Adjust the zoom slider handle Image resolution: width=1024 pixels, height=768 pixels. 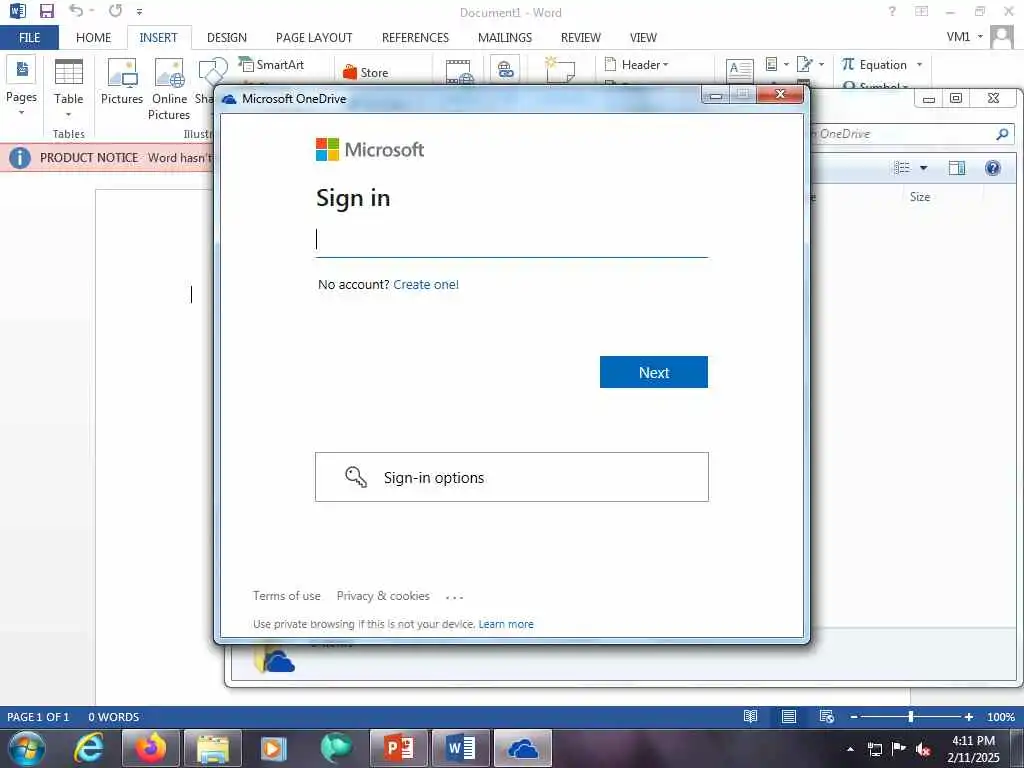(910, 716)
